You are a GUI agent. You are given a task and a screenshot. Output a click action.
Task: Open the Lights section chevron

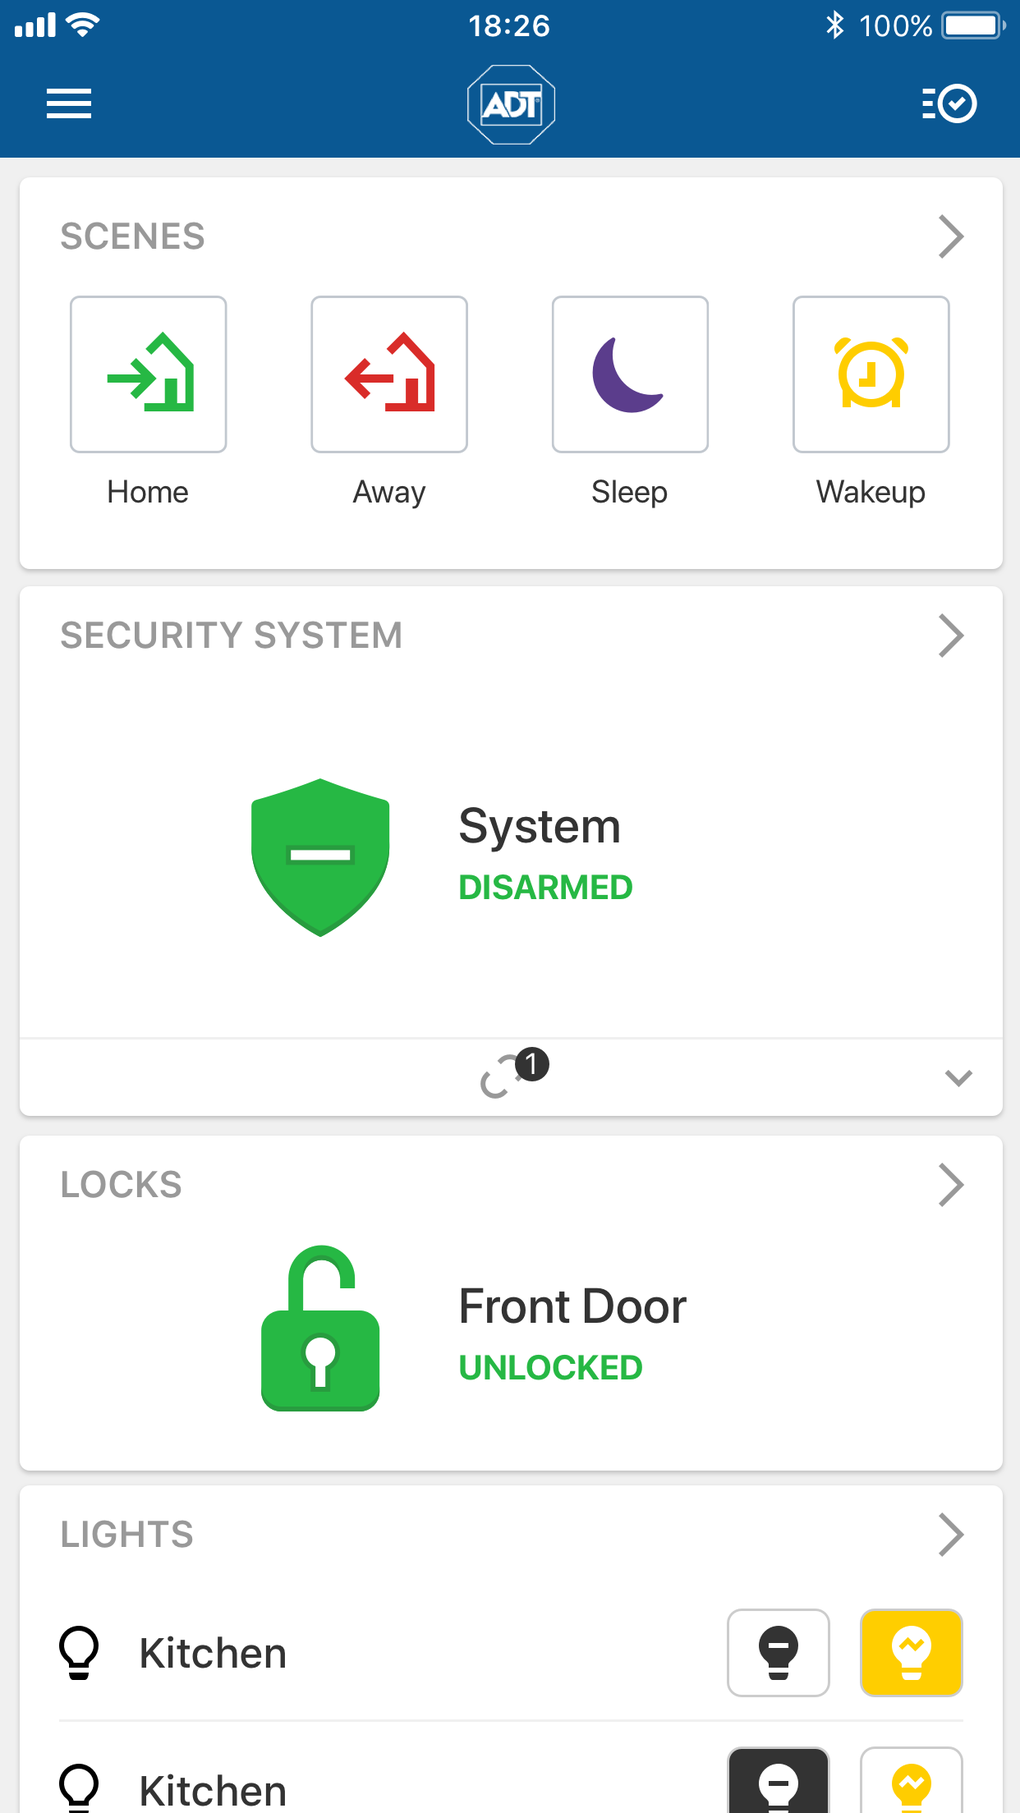point(951,1535)
